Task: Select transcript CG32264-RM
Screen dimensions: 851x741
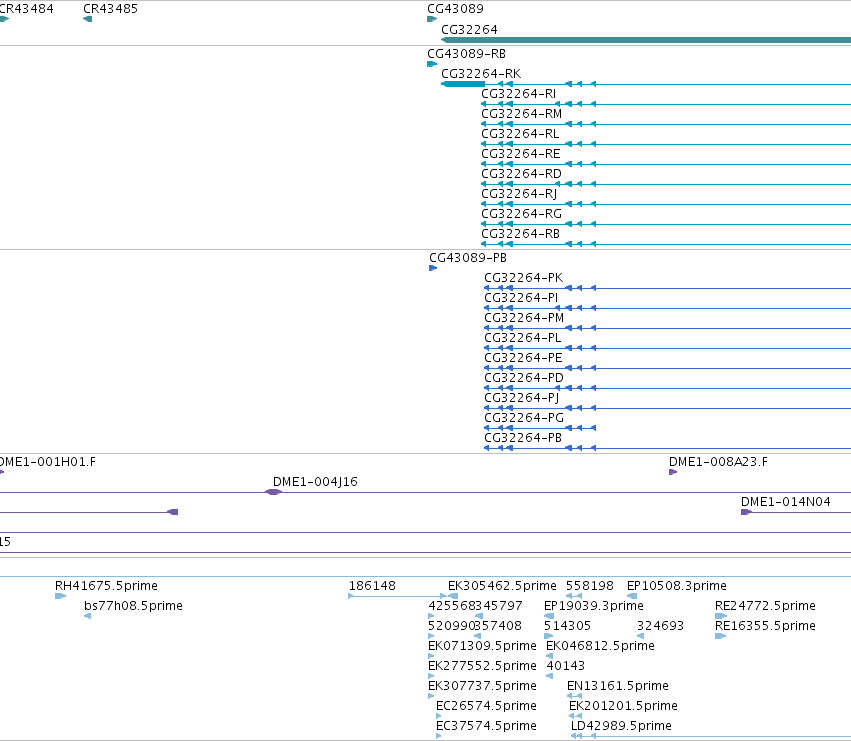Action: coord(522,114)
